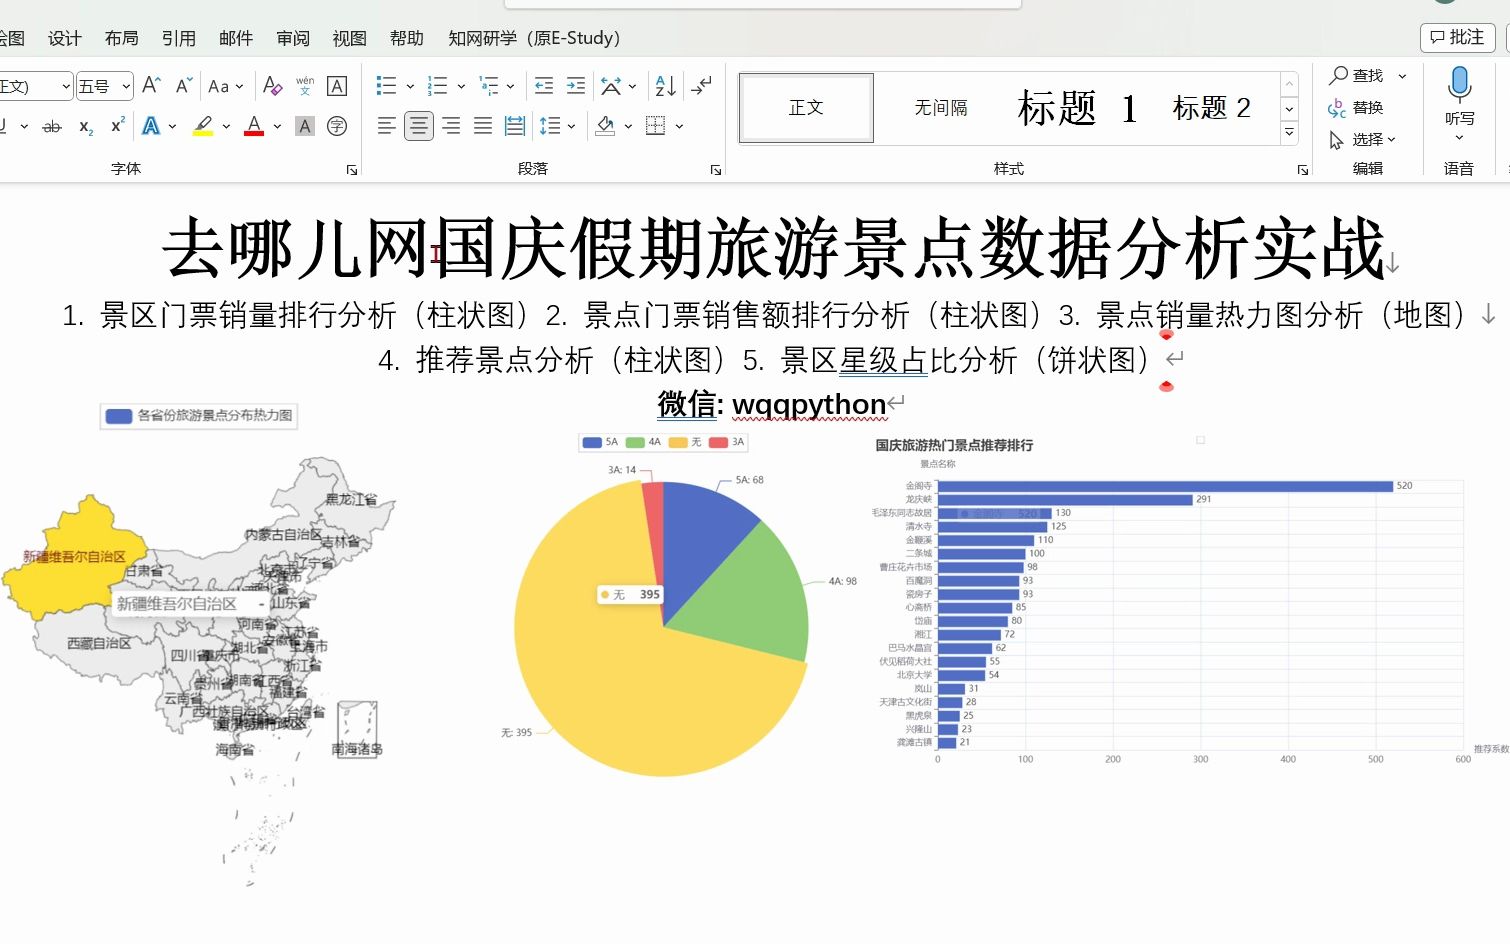
Task: Toggle strikethrough formatting
Action: click(52, 126)
